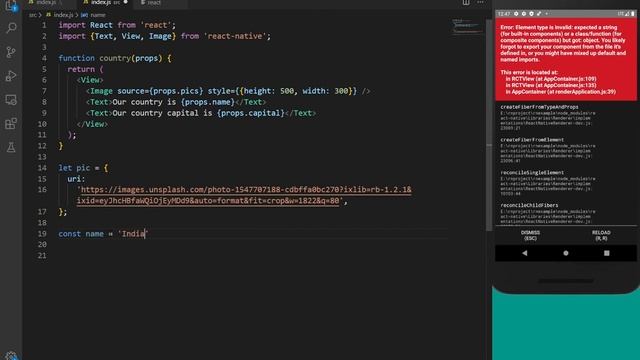
Task: Click line number 12 in the gutter
Action: pyautogui.click(x=42, y=146)
